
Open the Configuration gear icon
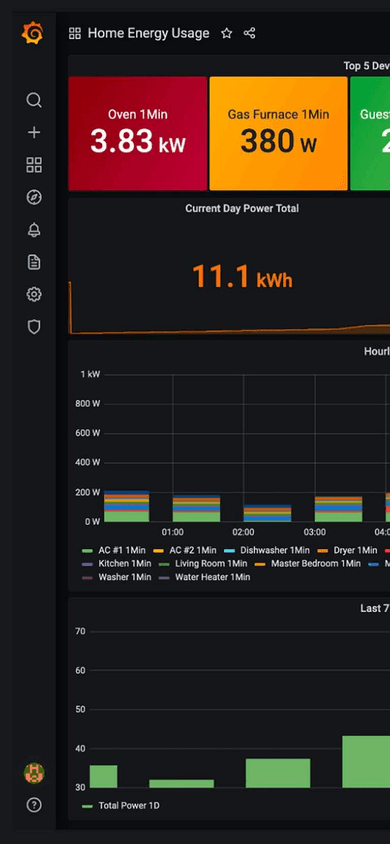tap(34, 294)
